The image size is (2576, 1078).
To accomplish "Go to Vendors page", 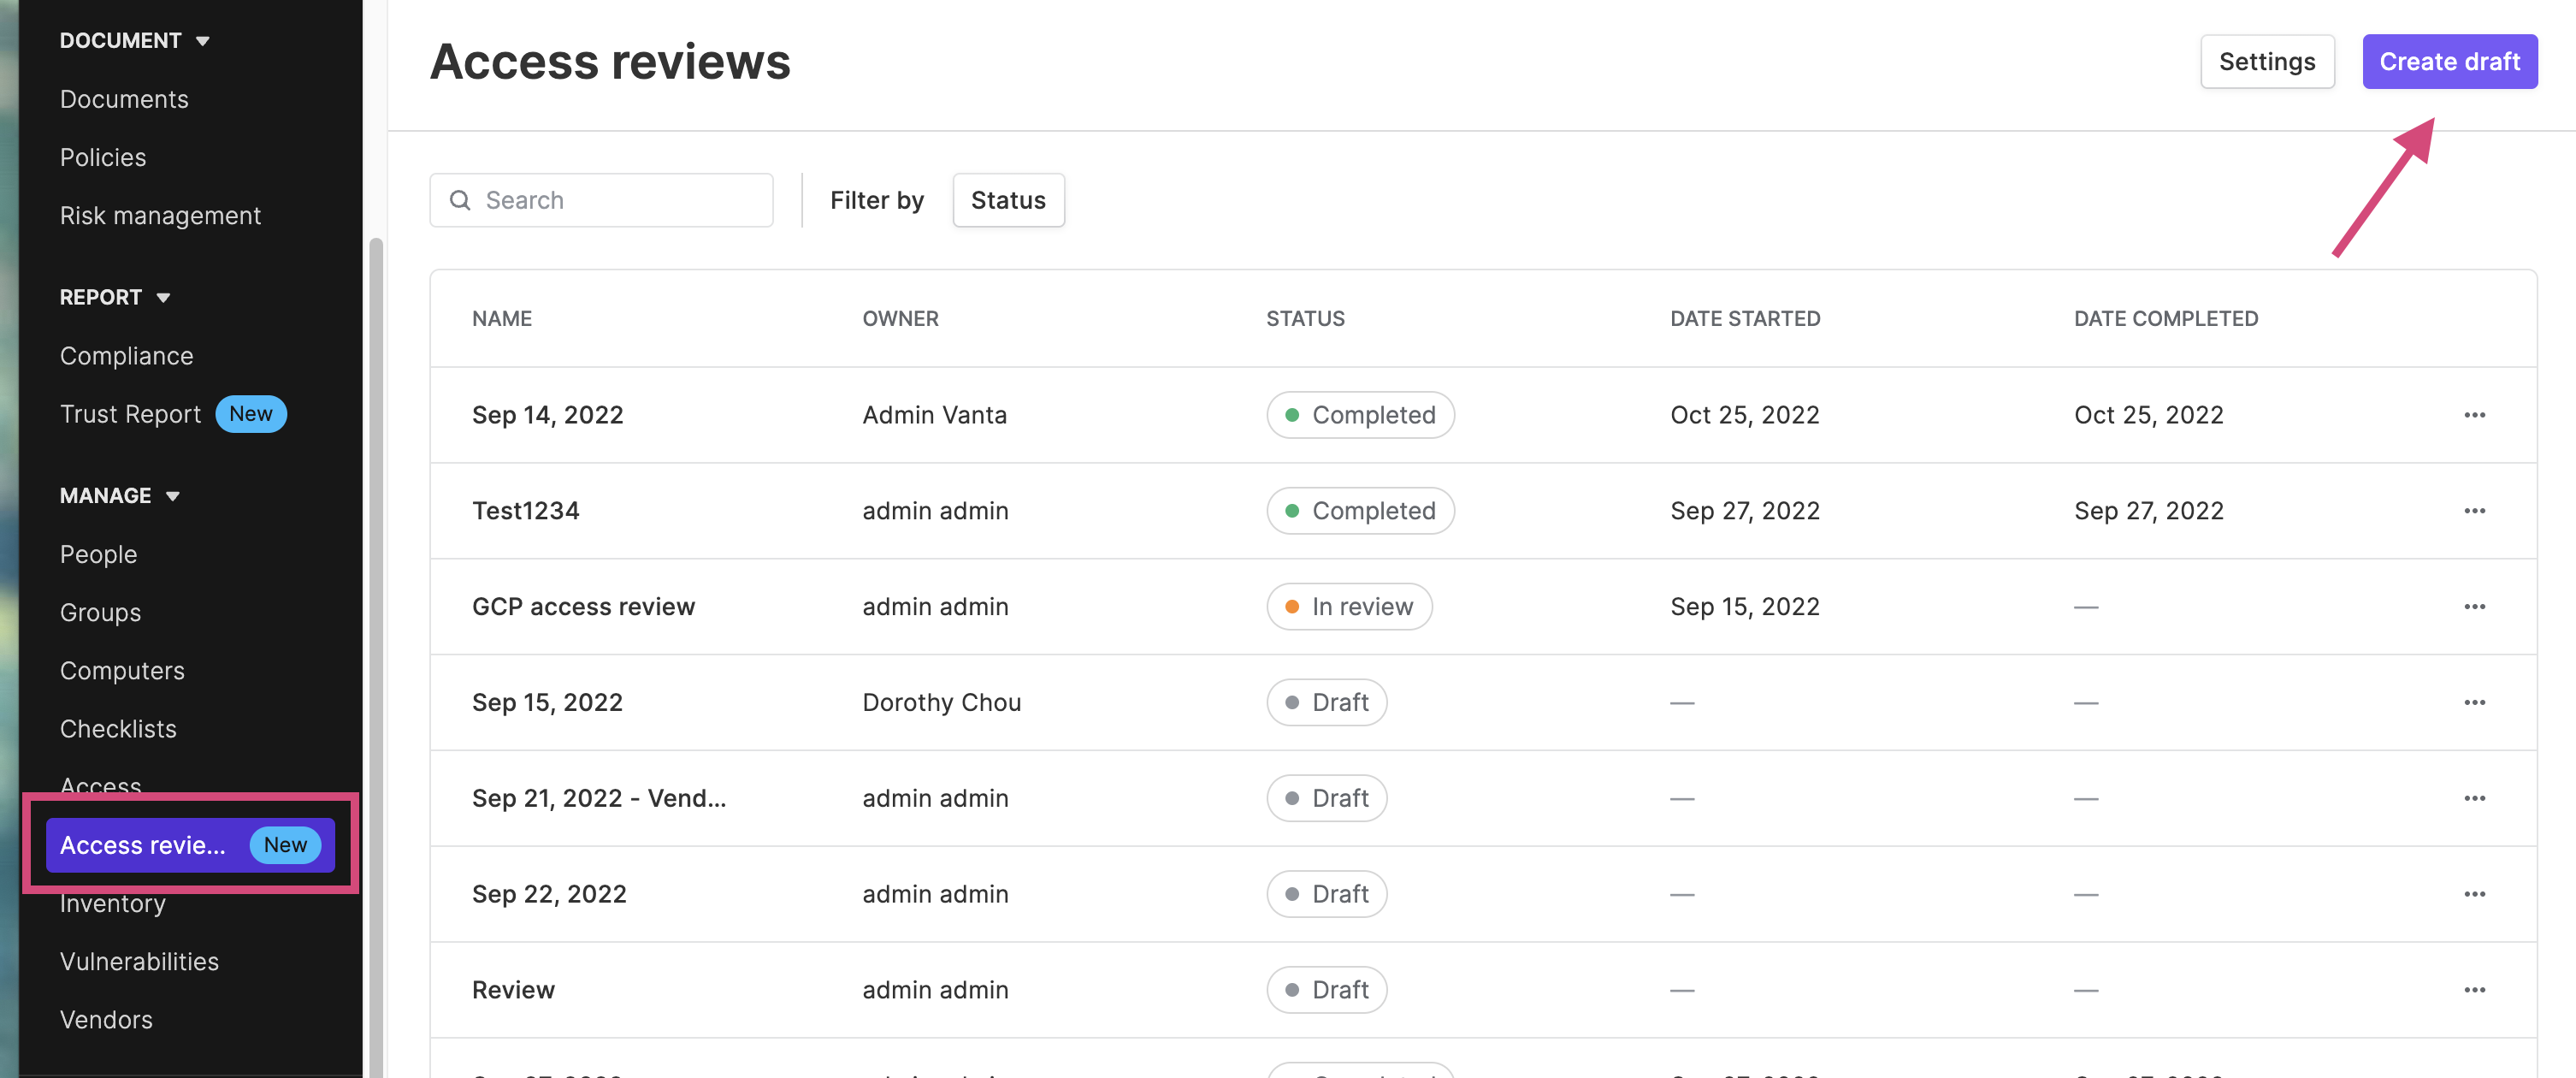I will (106, 1019).
